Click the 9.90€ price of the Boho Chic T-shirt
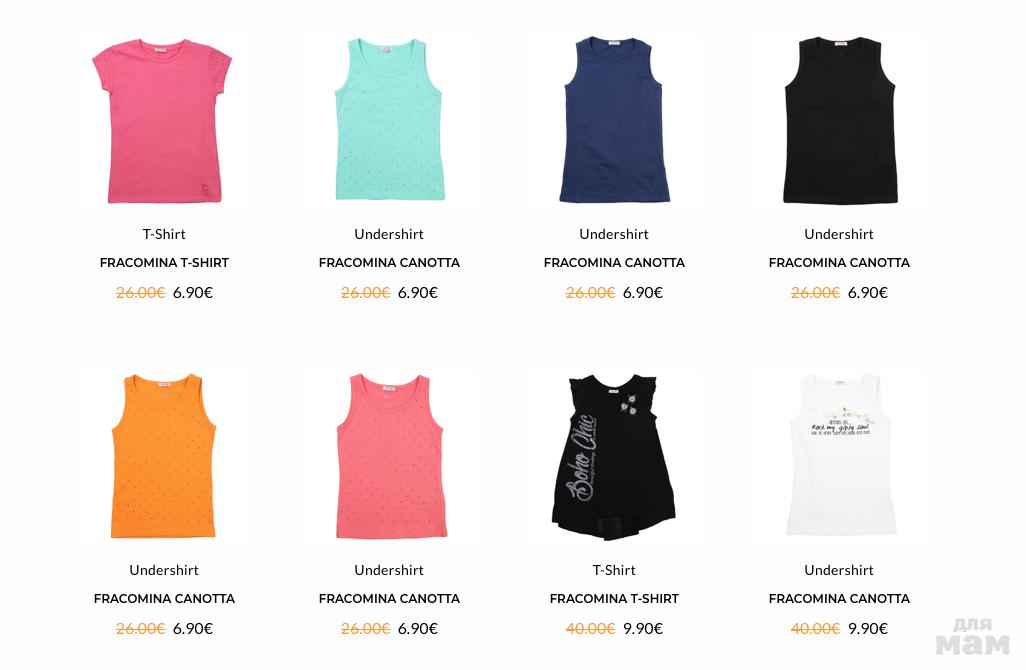The height and width of the screenshot is (670, 1026). pyautogui.click(x=643, y=629)
